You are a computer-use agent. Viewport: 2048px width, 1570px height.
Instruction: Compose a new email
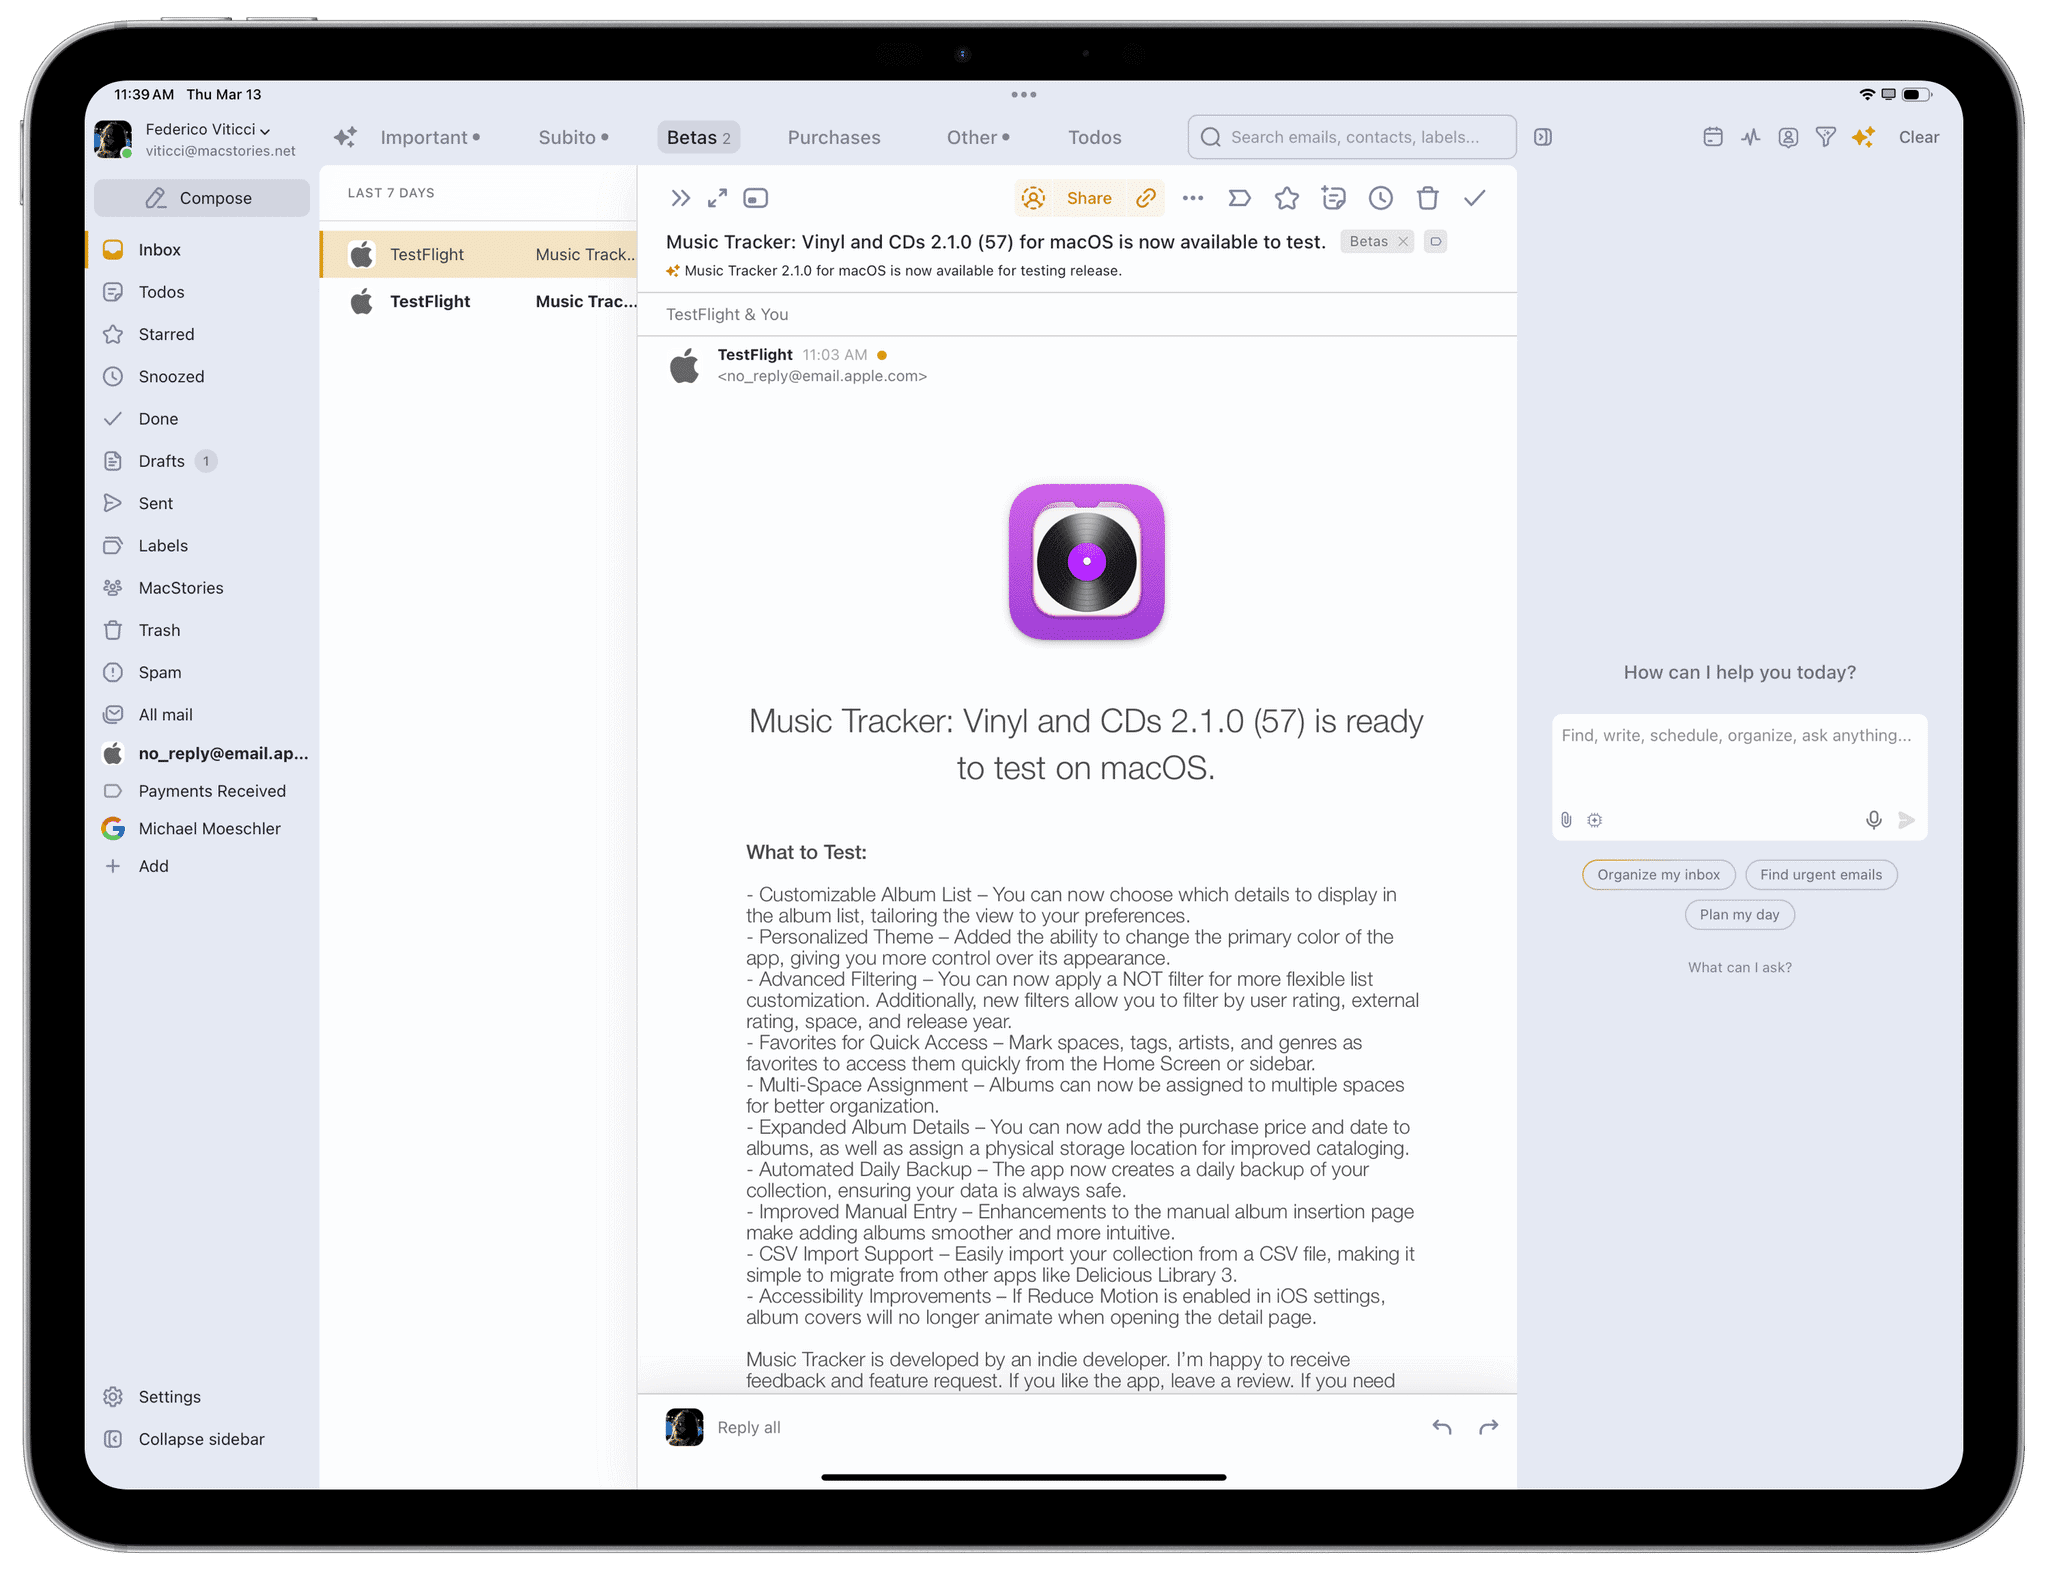(x=202, y=198)
